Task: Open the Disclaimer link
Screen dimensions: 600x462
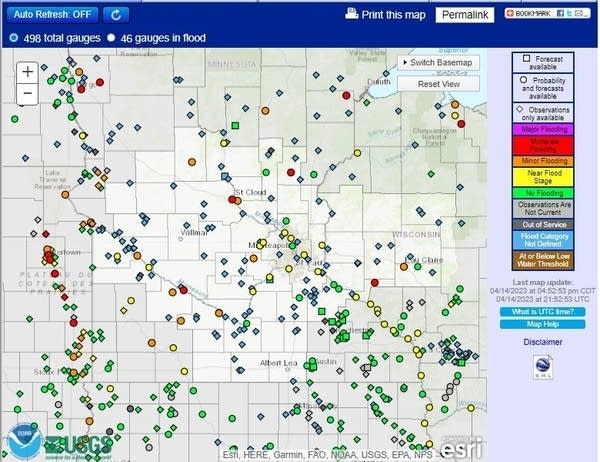Action: [x=543, y=342]
